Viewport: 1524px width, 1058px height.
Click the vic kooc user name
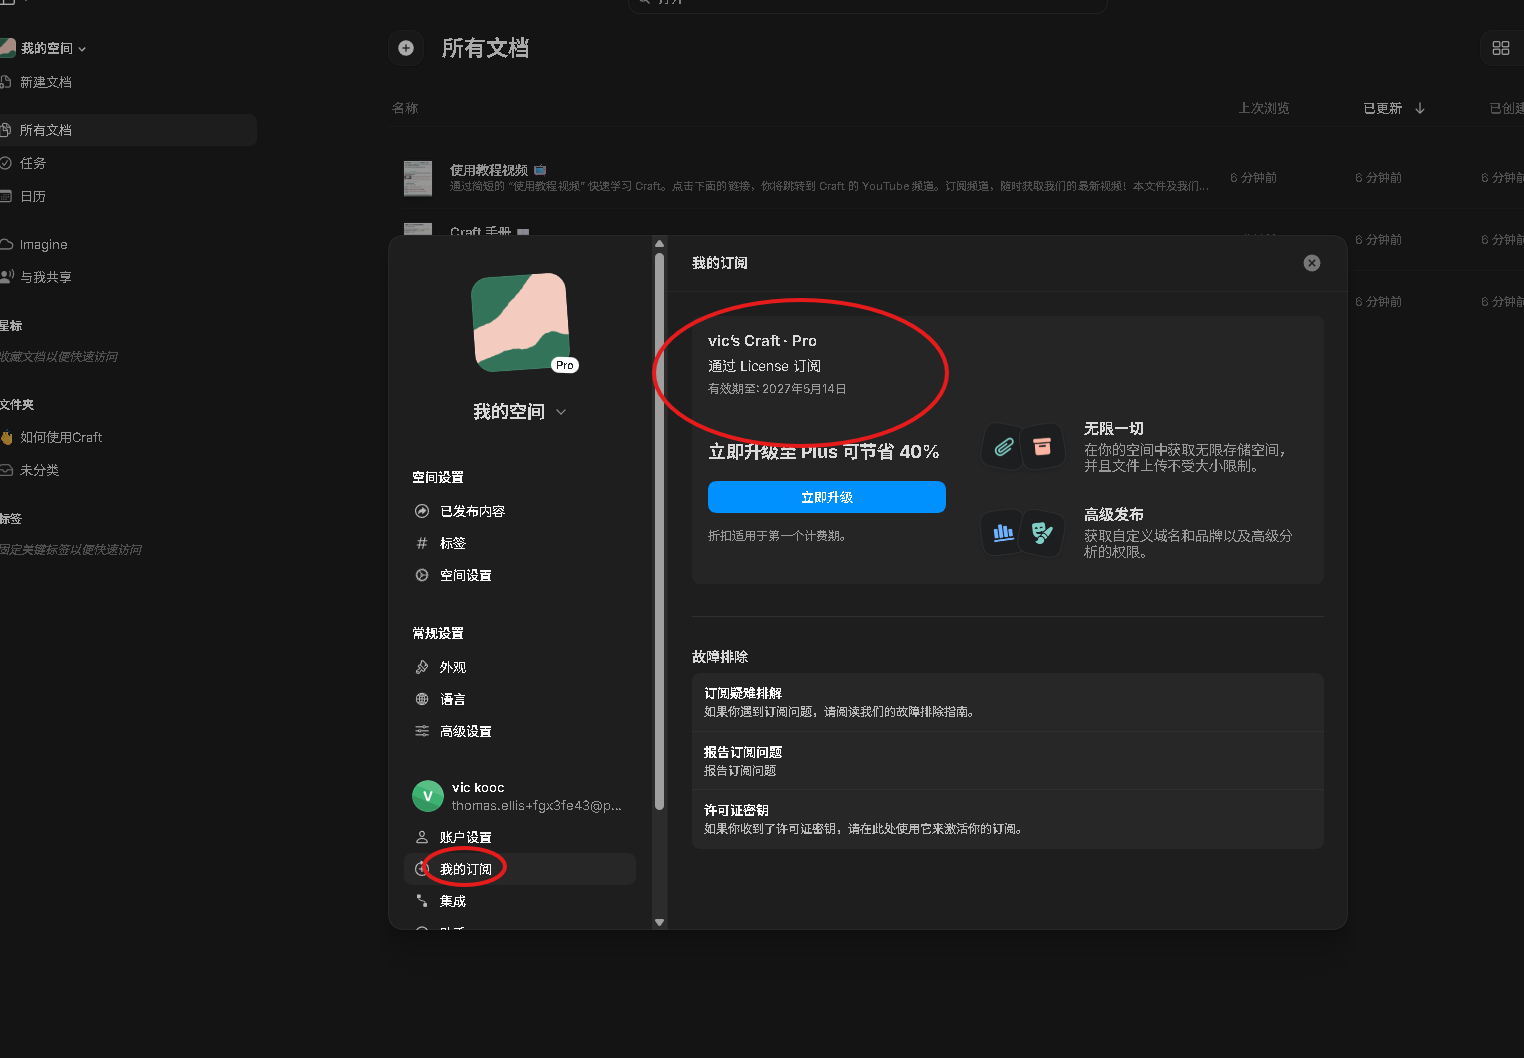tap(478, 788)
